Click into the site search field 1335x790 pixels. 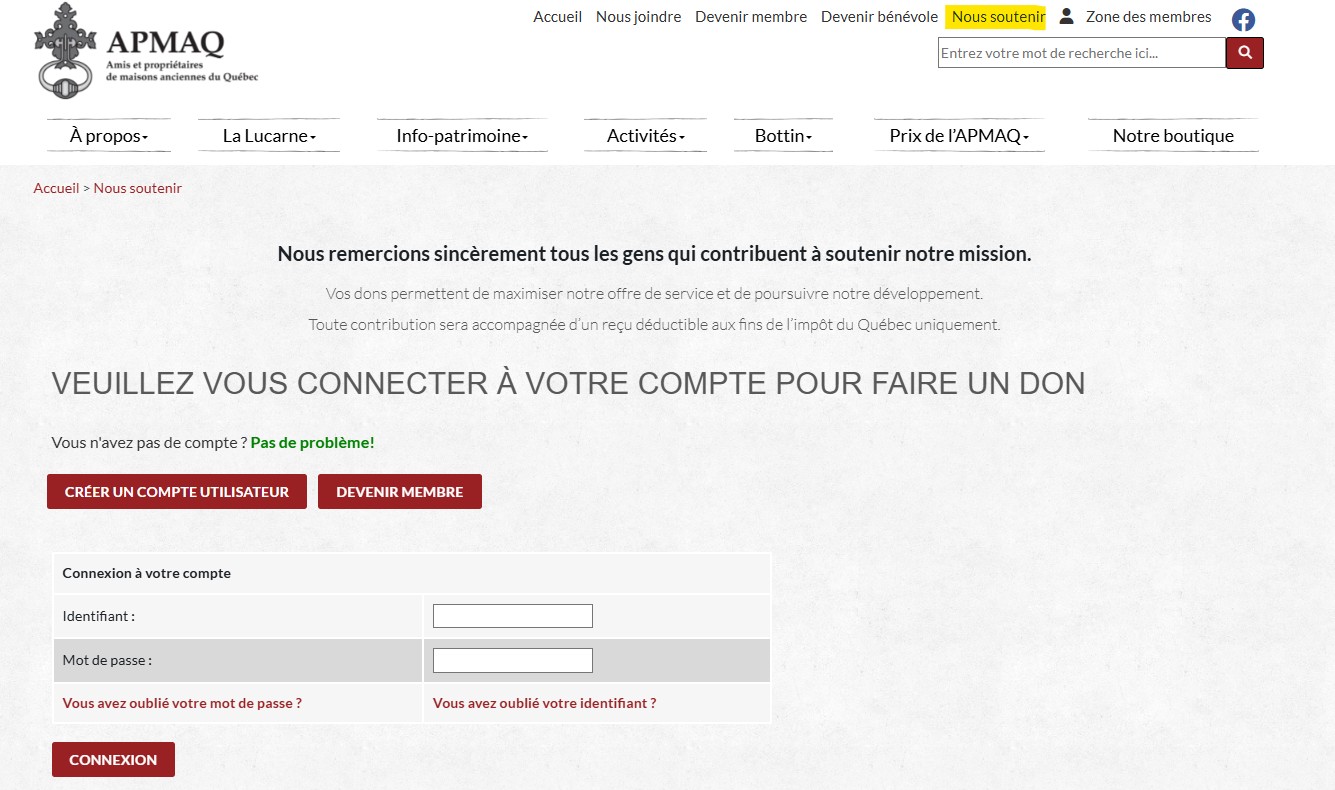1081,53
